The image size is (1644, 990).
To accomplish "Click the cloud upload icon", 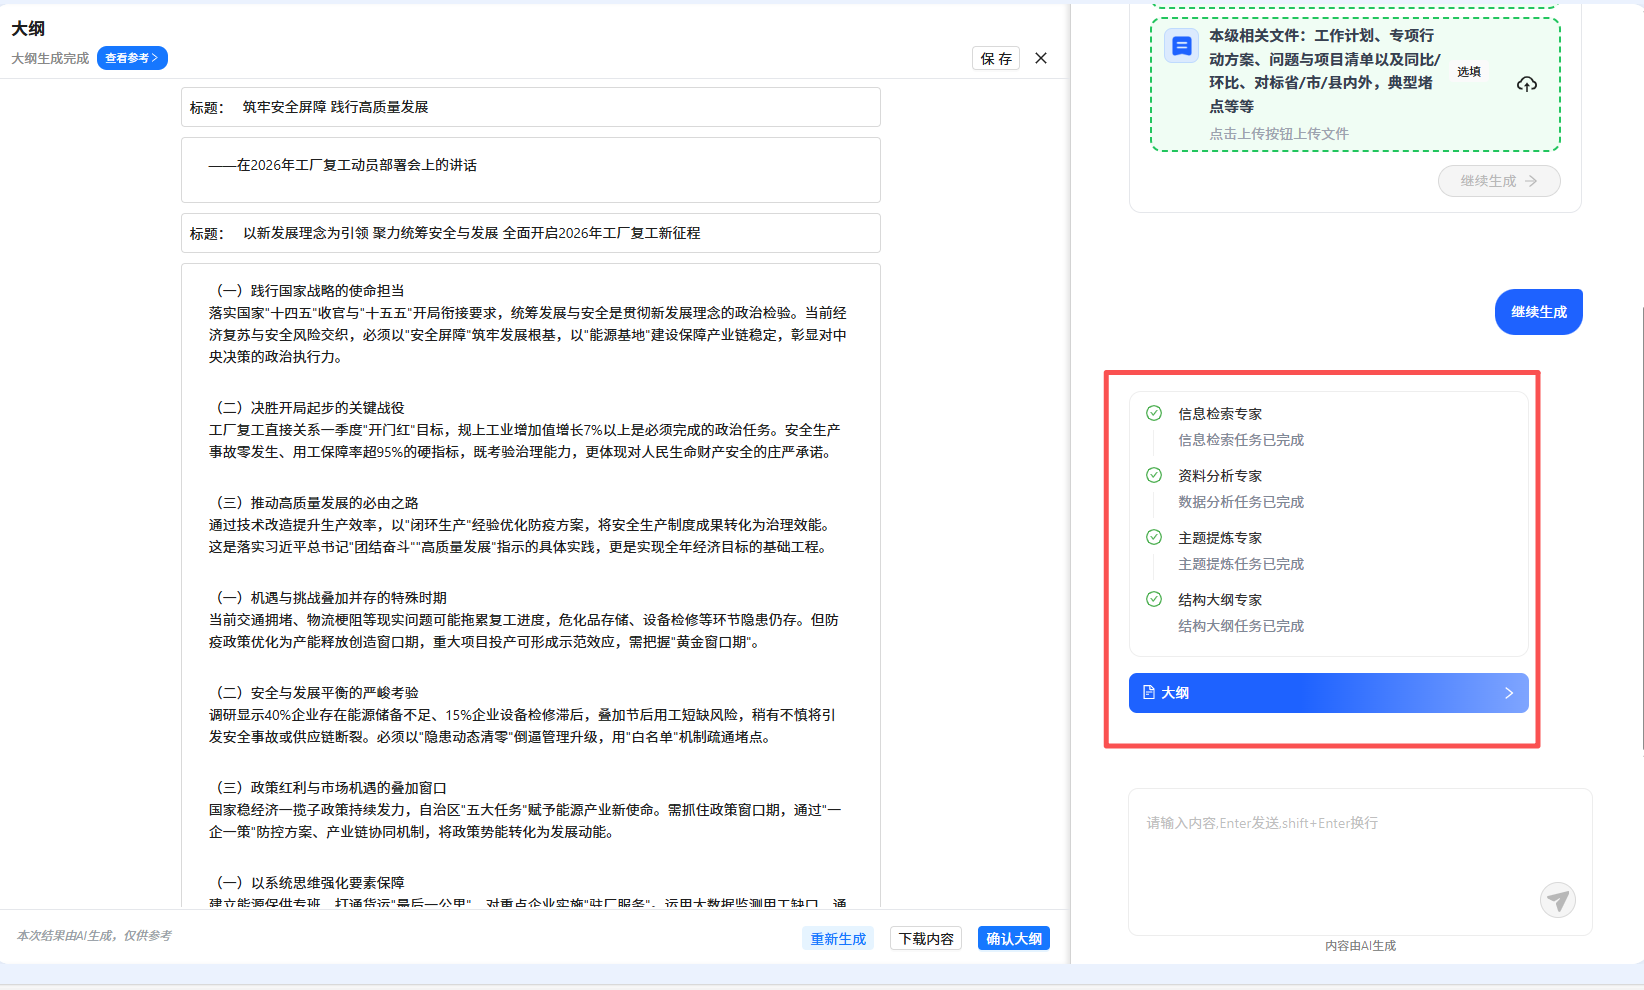I will (1526, 84).
